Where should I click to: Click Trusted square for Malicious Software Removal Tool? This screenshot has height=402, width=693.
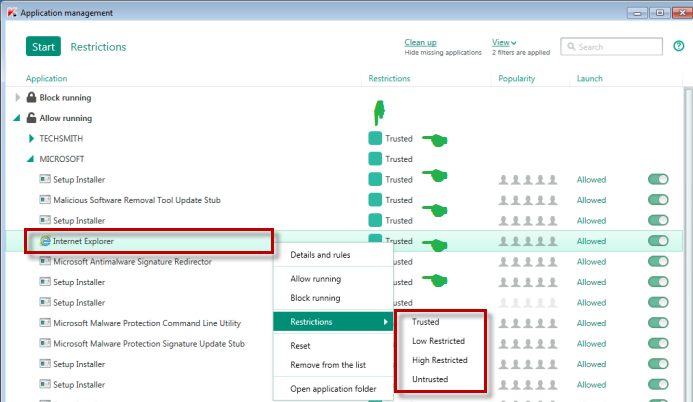coord(375,200)
